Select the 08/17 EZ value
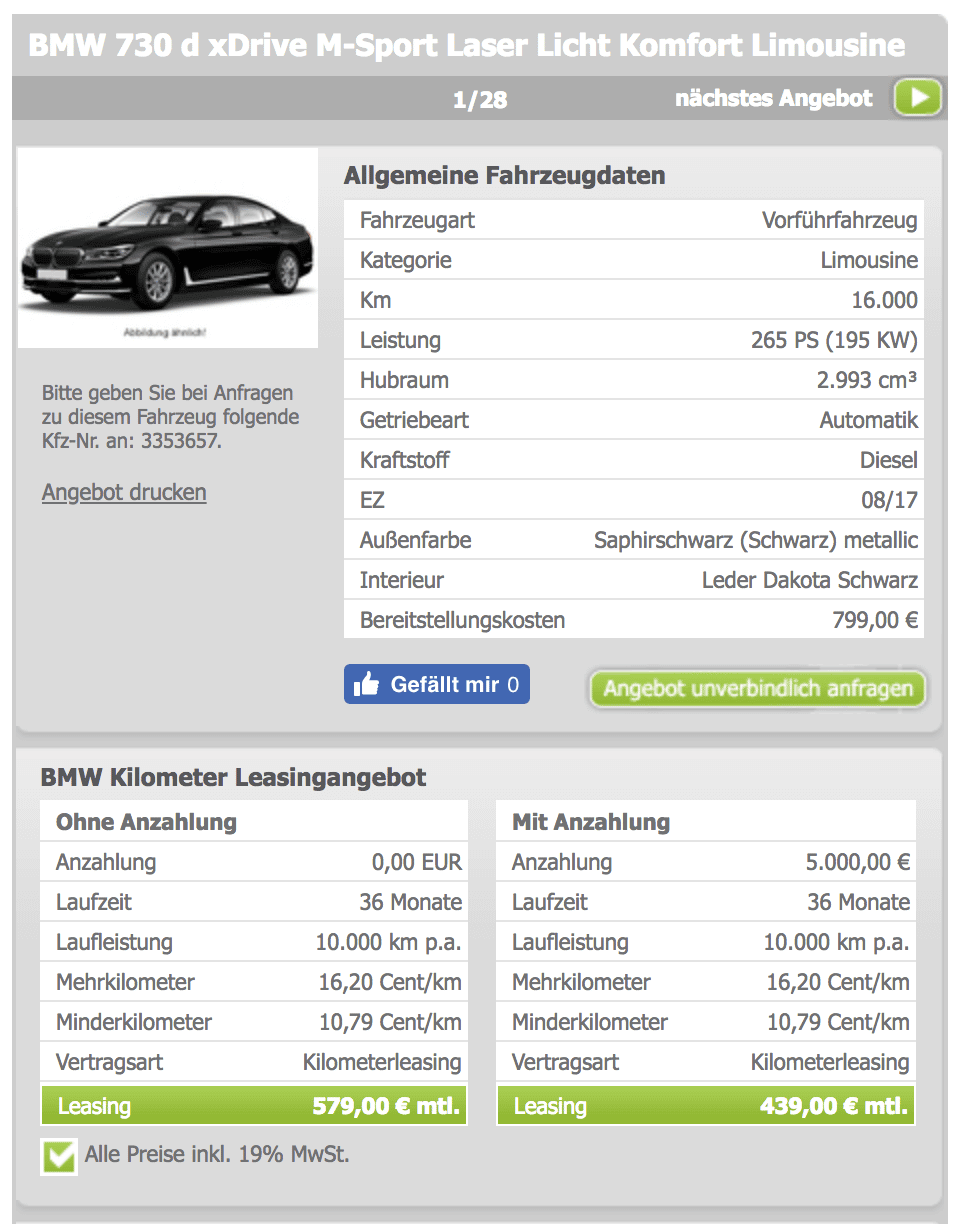The width and height of the screenshot is (954, 1224). [x=890, y=500]
